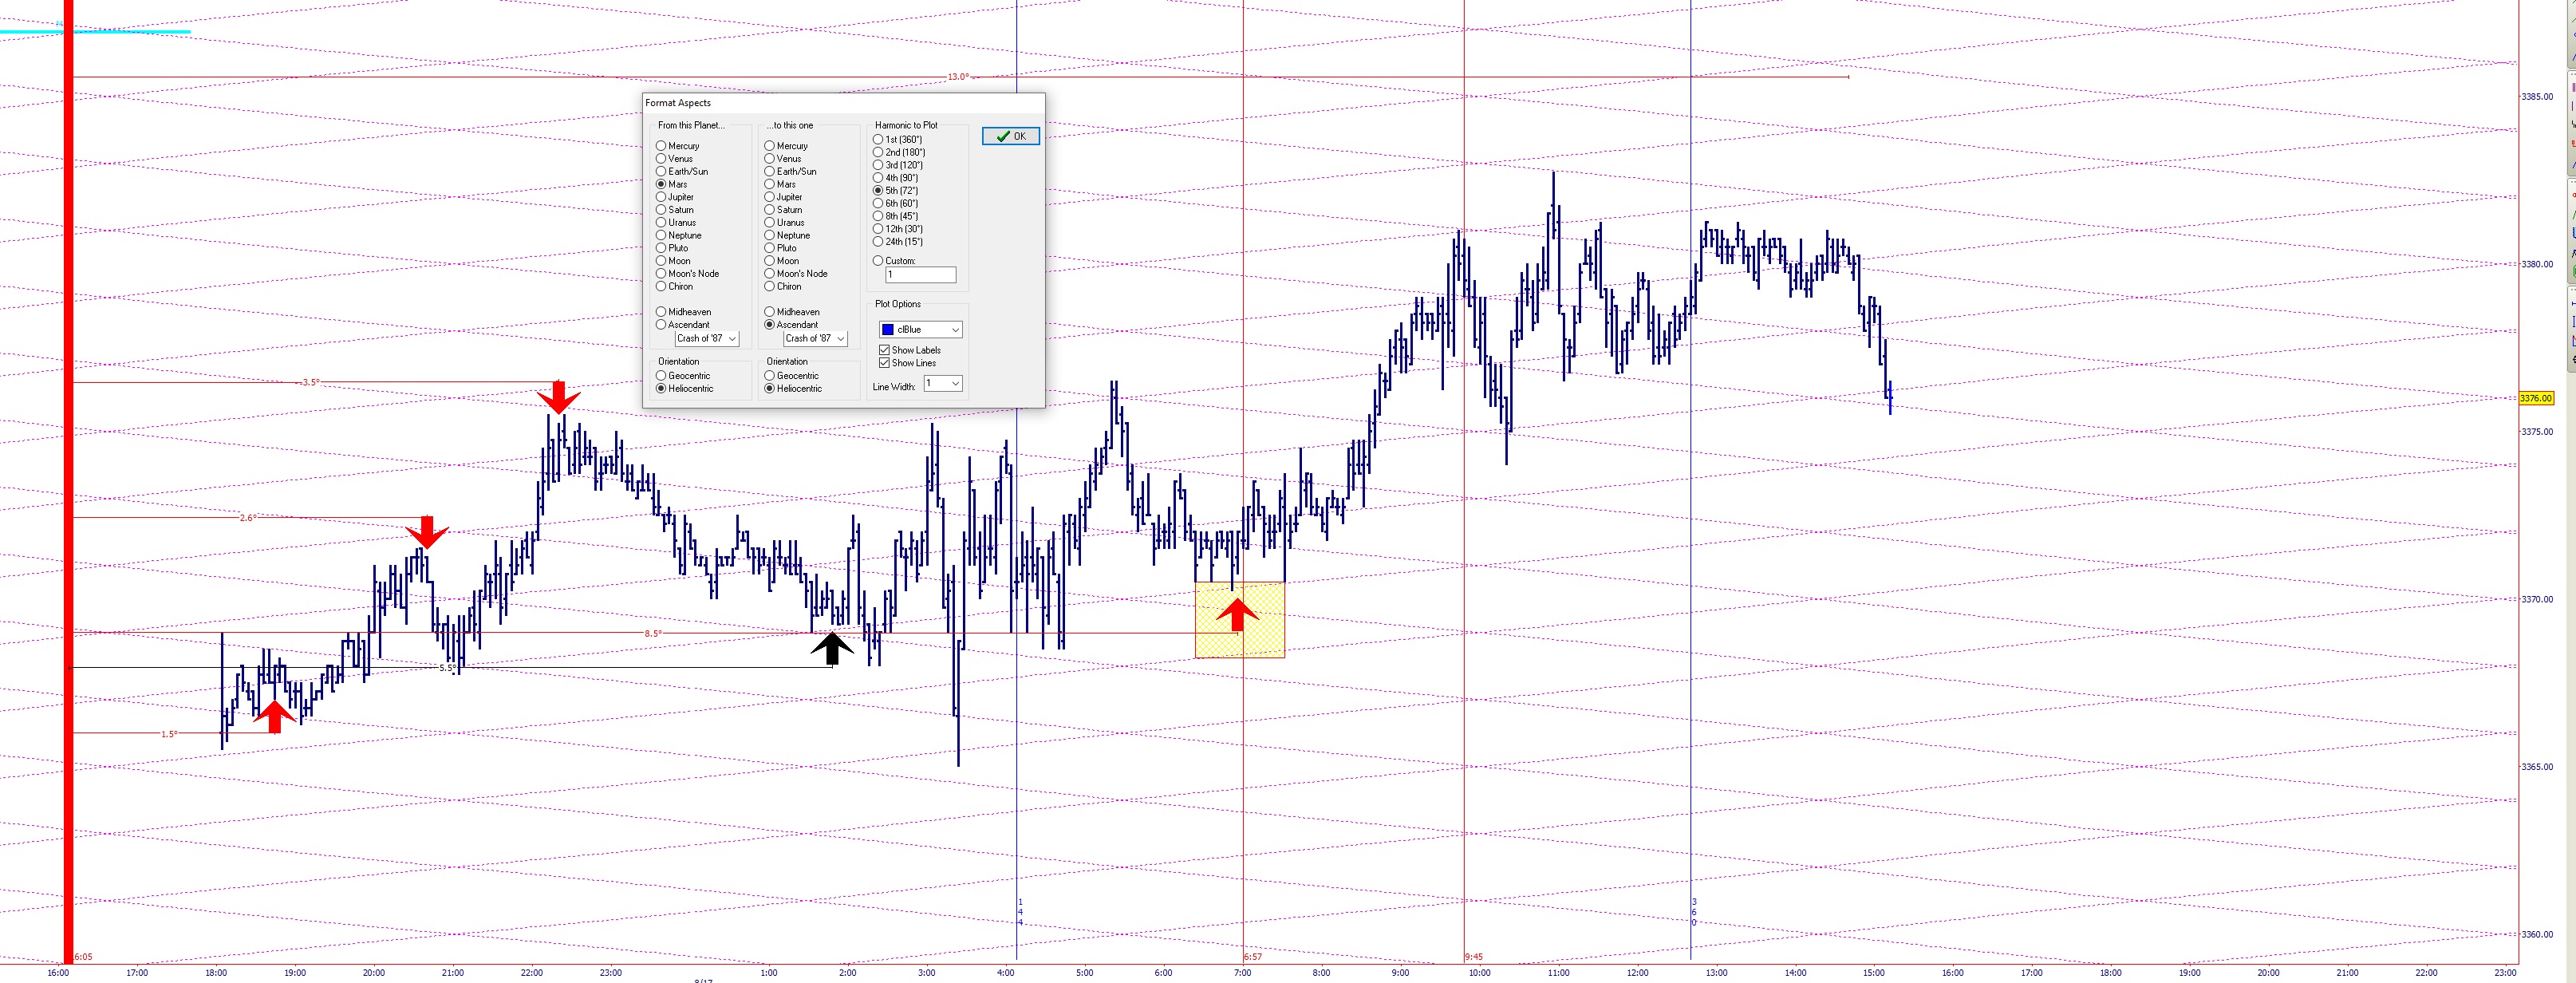Pick Pluto in From this Planet group
Screen dimensions: 2576x983
(x=672, y=248)
